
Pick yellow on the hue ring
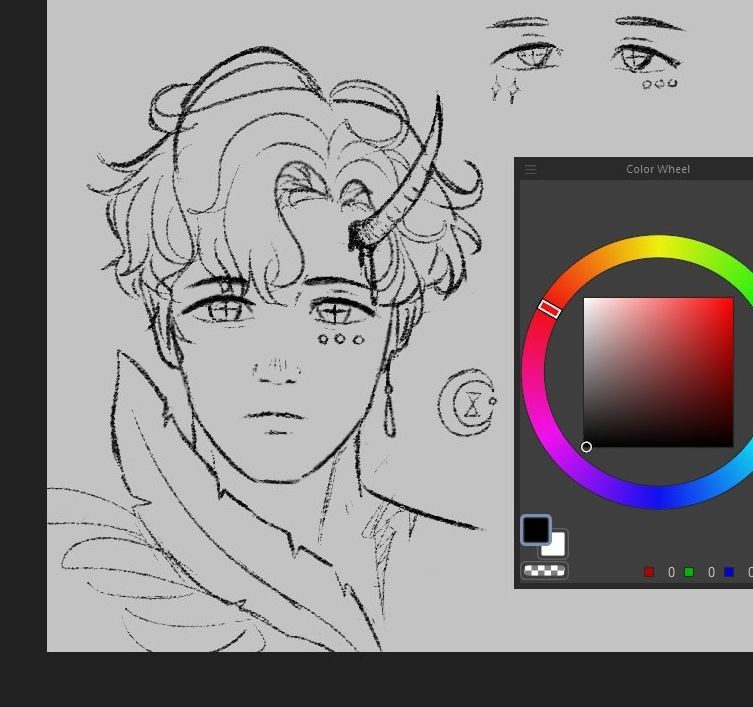(658, 246)
